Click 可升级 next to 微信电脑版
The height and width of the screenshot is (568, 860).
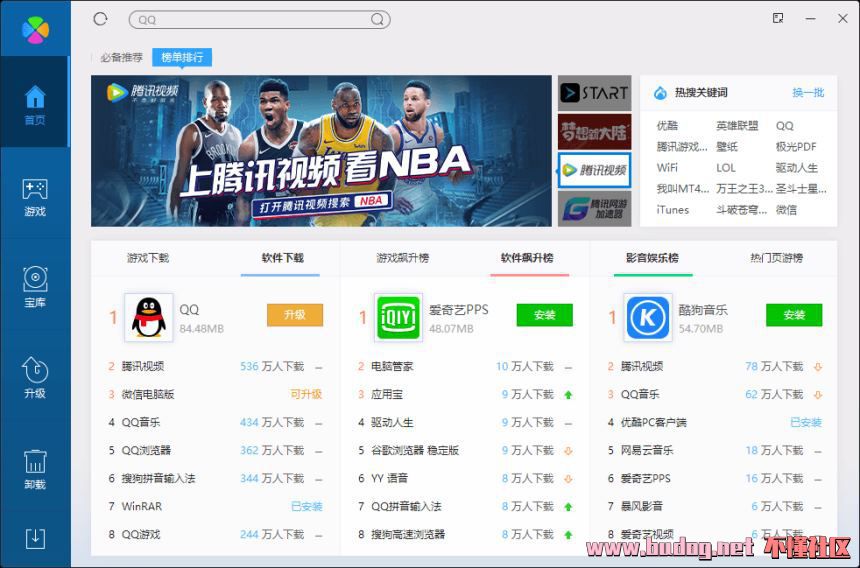[x=306, y=394]
